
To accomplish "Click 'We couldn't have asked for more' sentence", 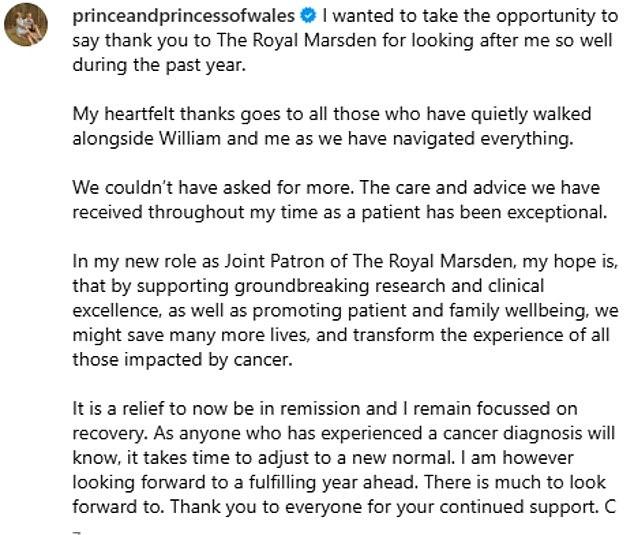I will [213, 188].
